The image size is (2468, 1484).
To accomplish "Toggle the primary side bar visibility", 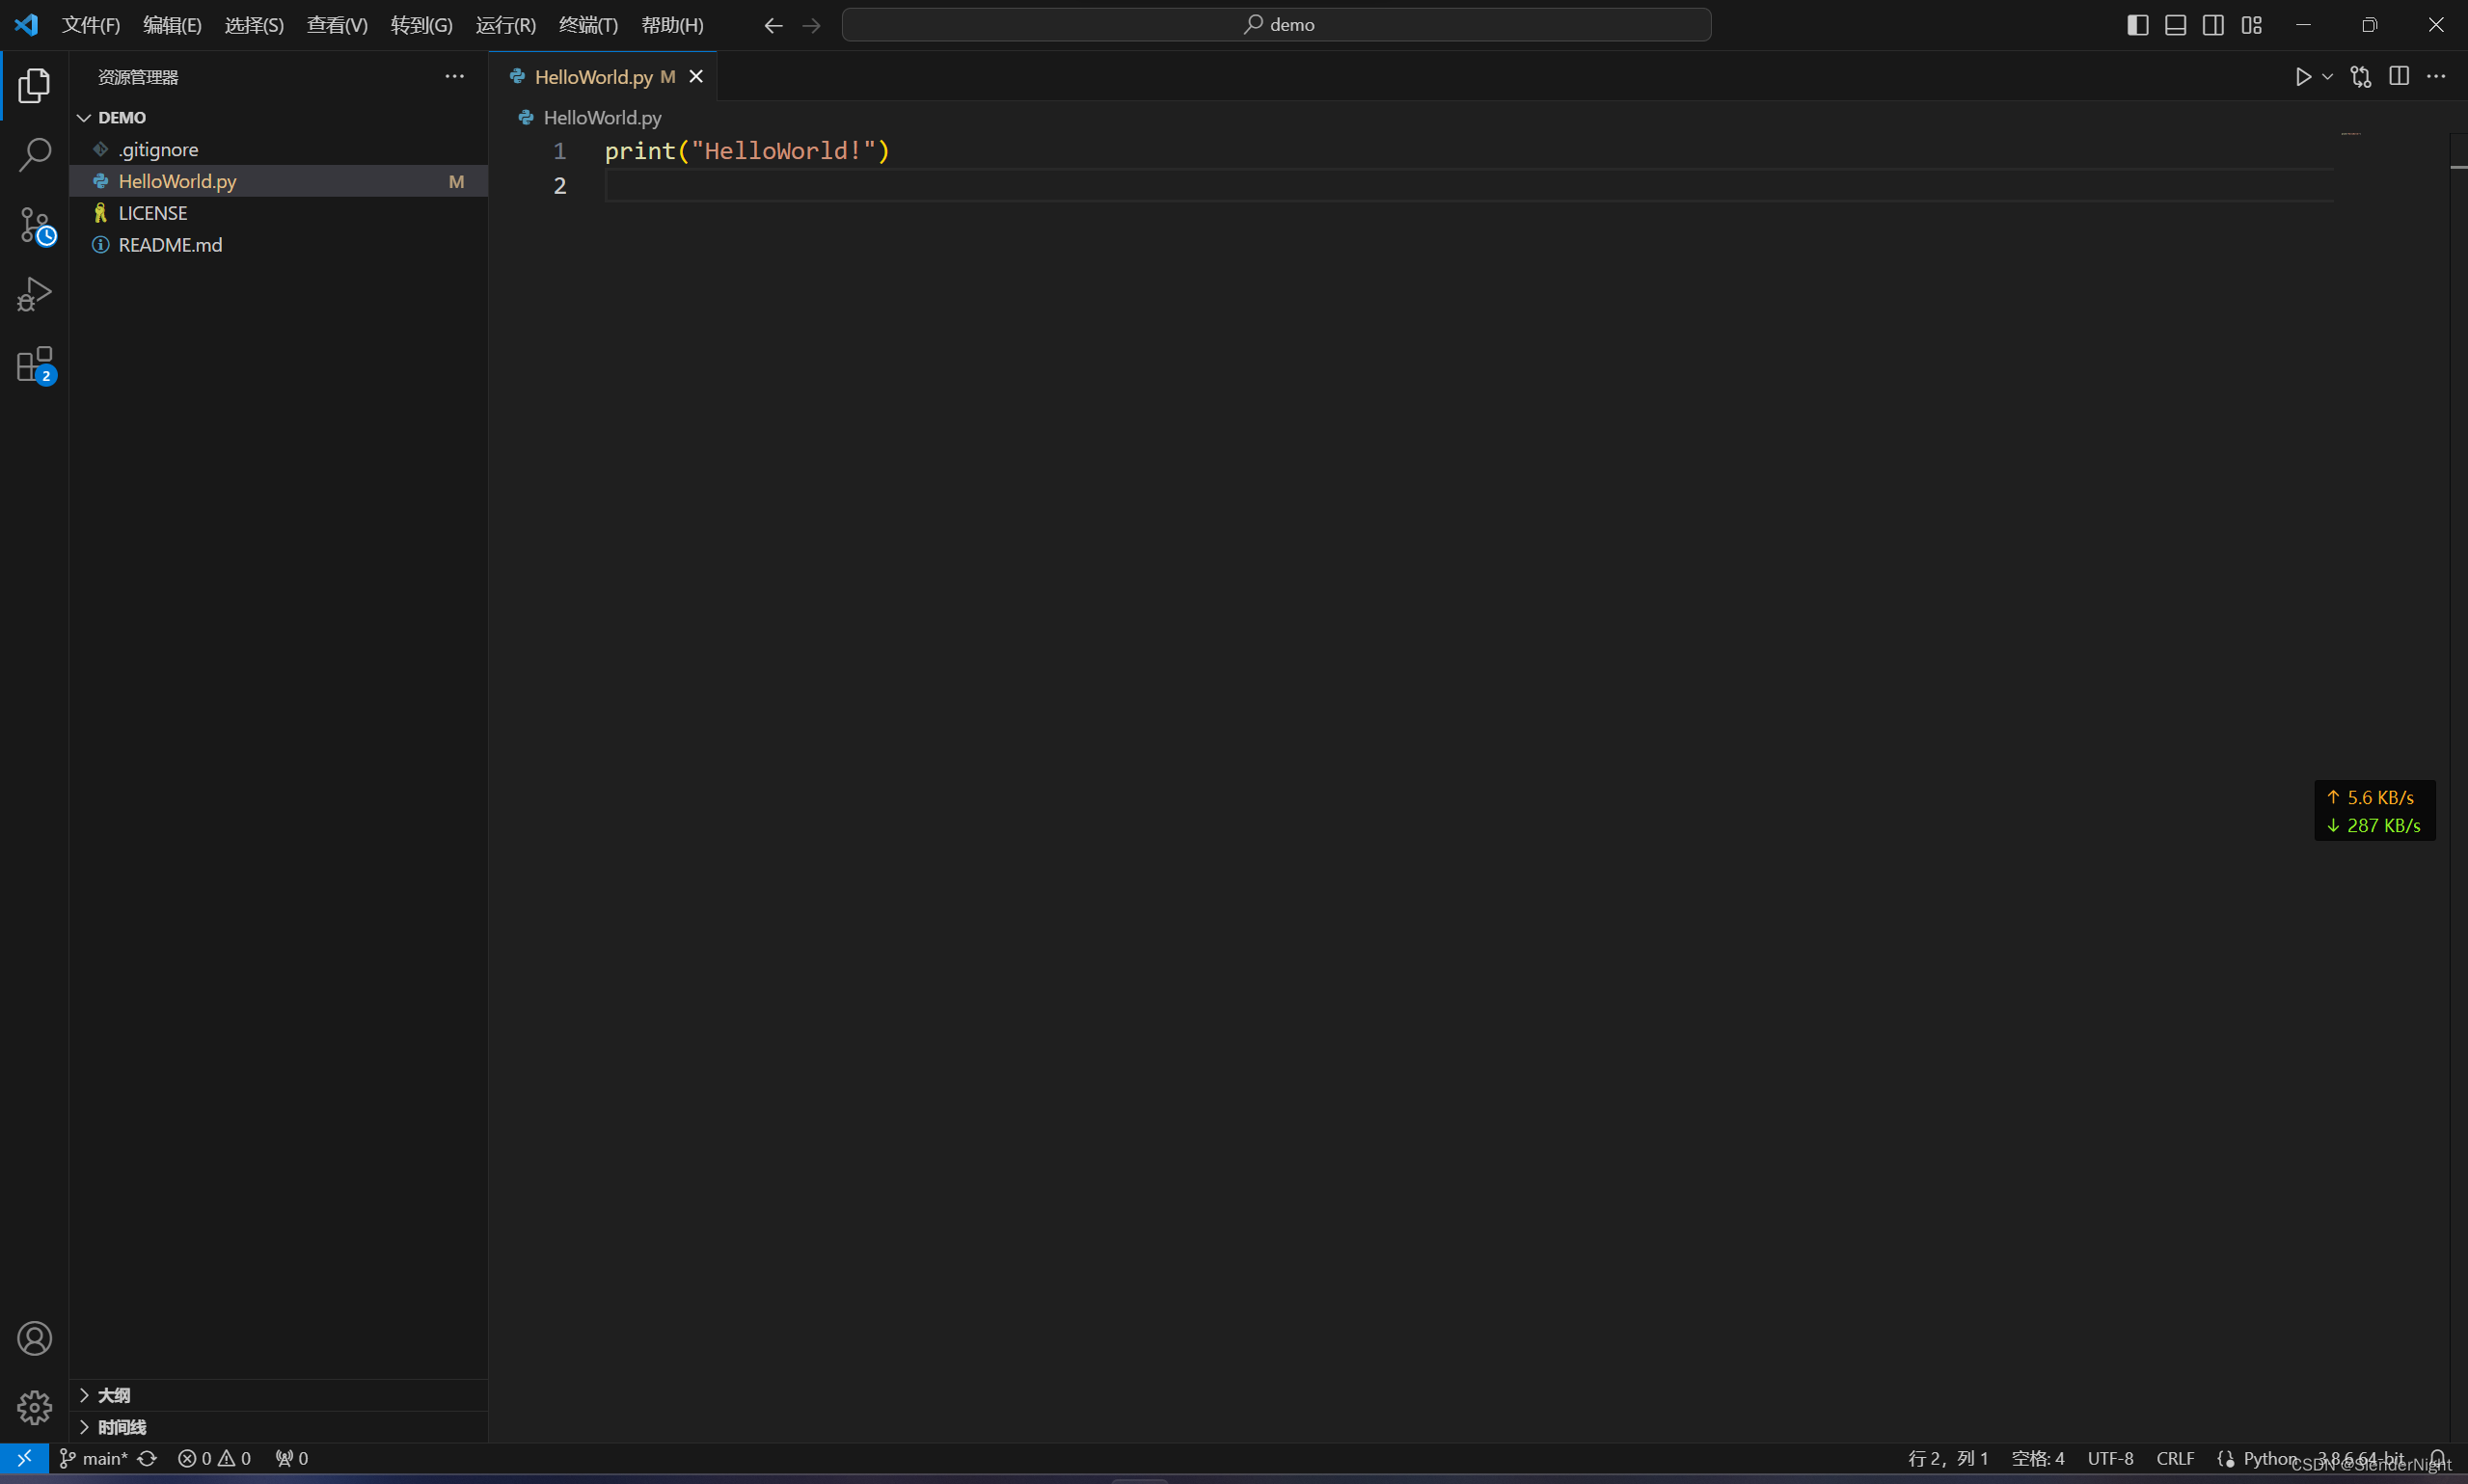I will click(x=2137, y=25).
